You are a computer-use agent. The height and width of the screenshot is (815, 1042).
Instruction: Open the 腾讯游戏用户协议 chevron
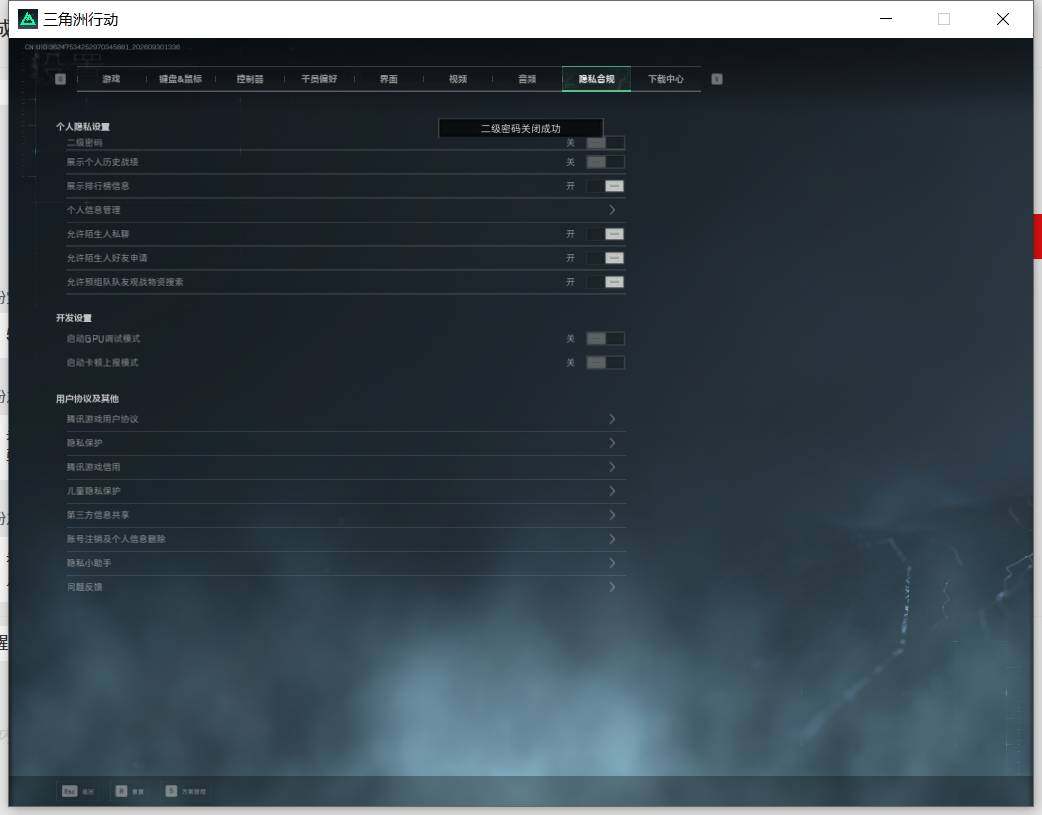(612, 419)
